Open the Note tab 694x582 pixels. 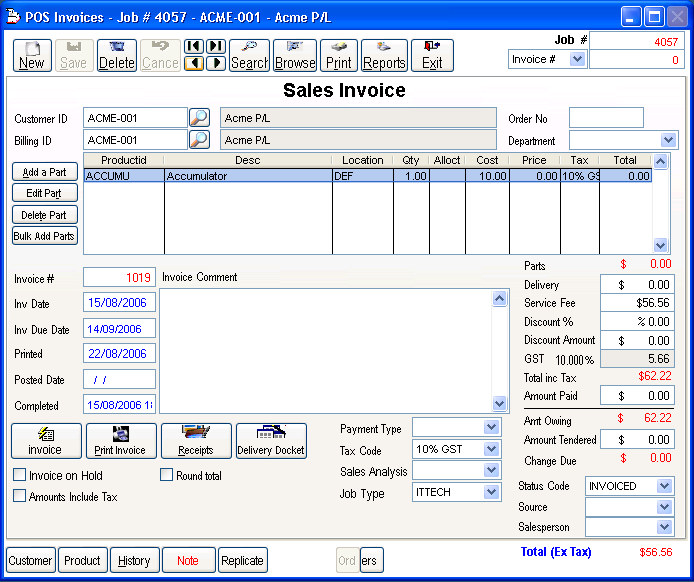pos(188,561)
